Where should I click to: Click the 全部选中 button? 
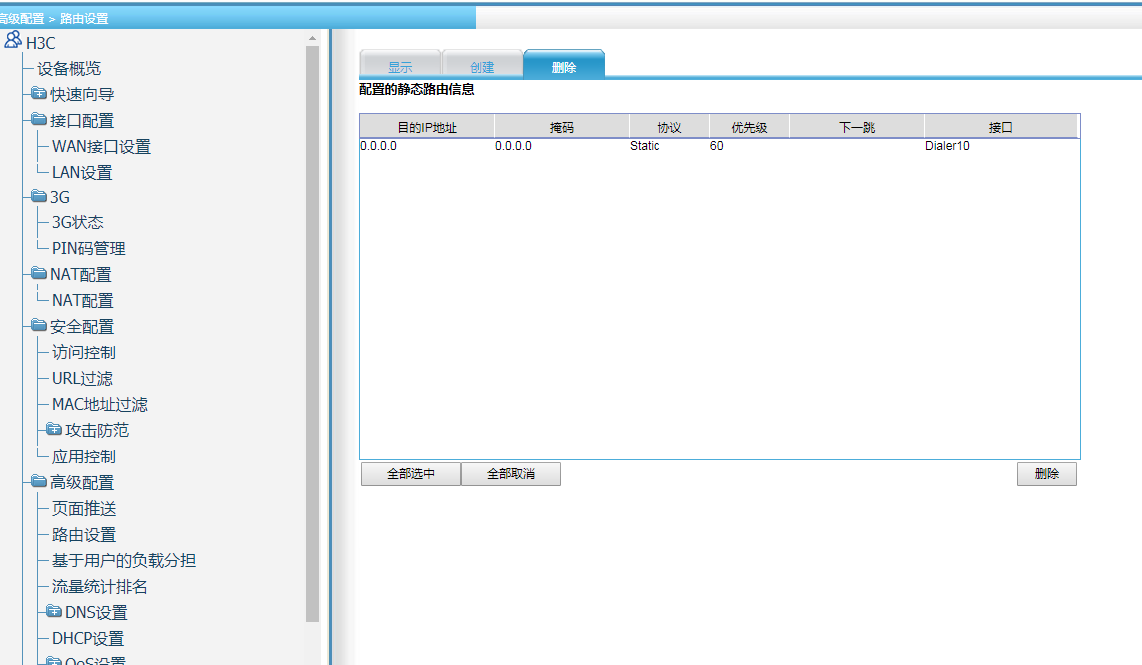[x=411, y=473]
